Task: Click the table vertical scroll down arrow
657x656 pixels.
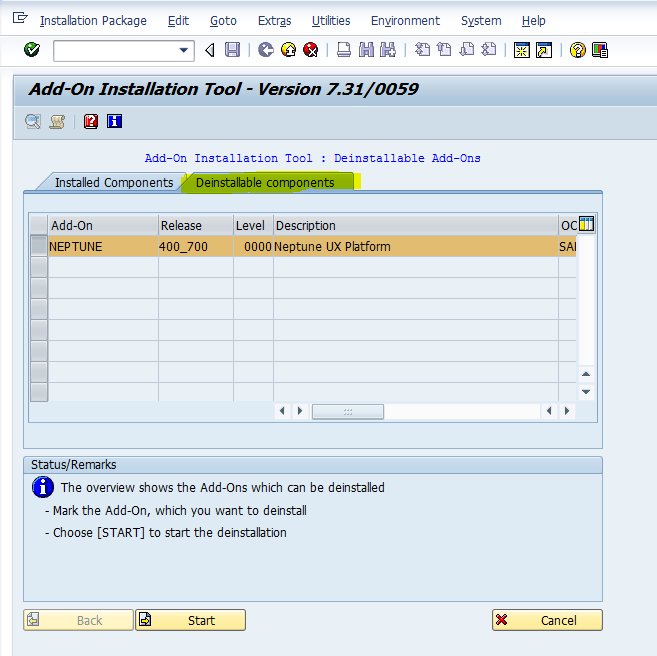Action: click(586, 392)
